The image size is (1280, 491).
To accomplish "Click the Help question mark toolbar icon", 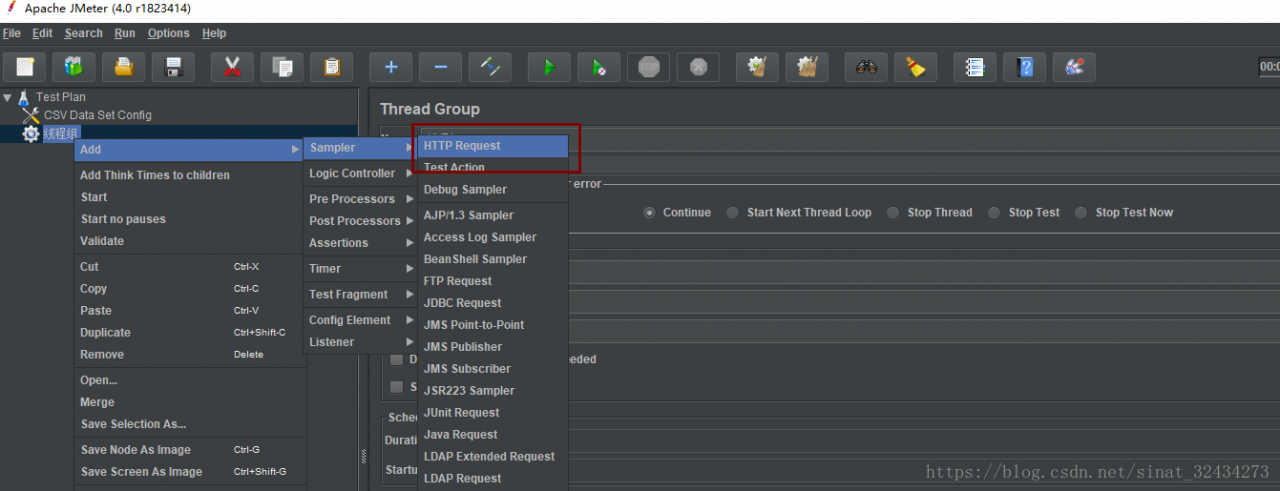I will (1025, 67).
